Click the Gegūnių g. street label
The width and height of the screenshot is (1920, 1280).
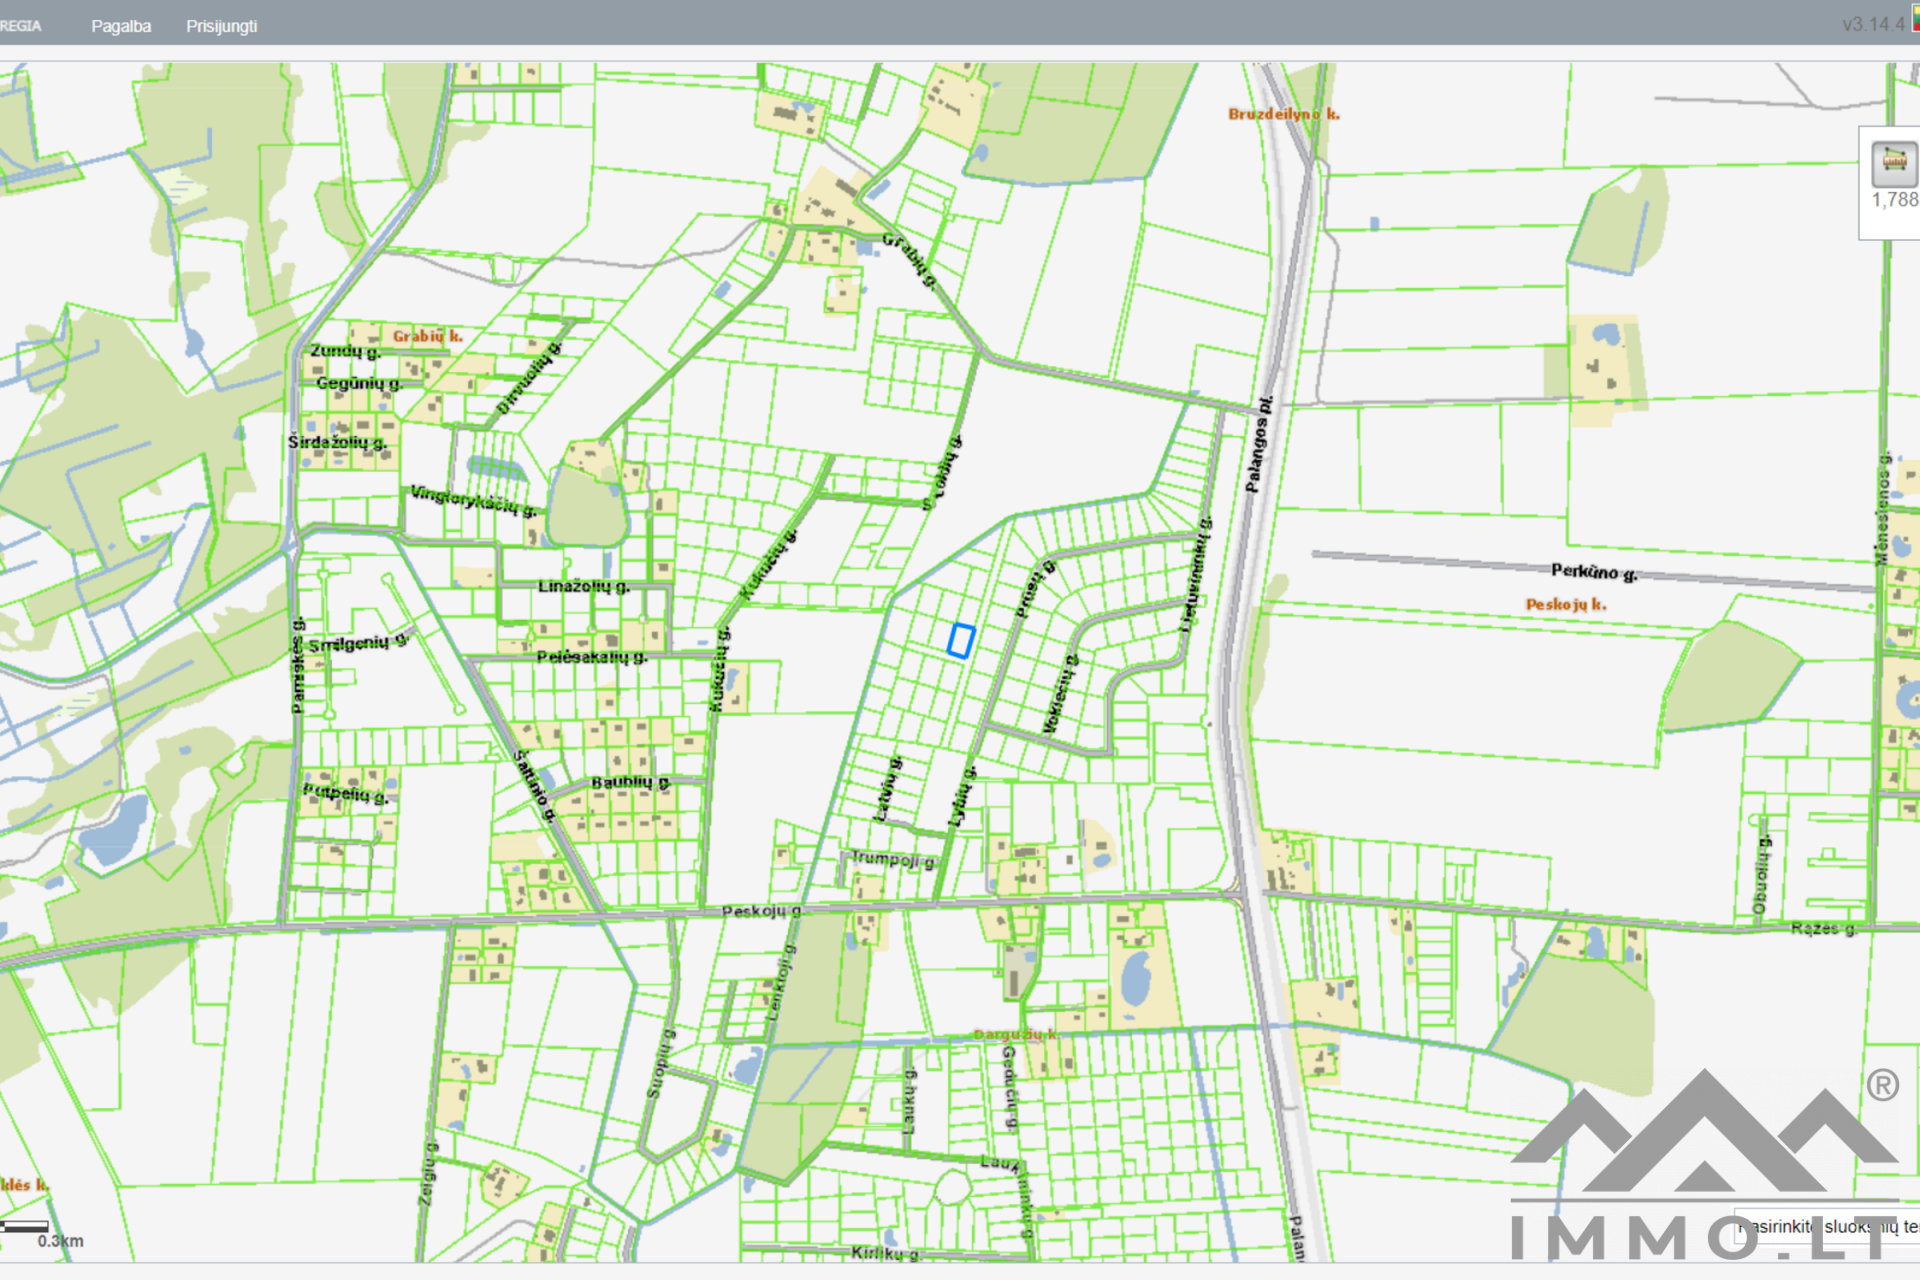[x=359, y=383]
